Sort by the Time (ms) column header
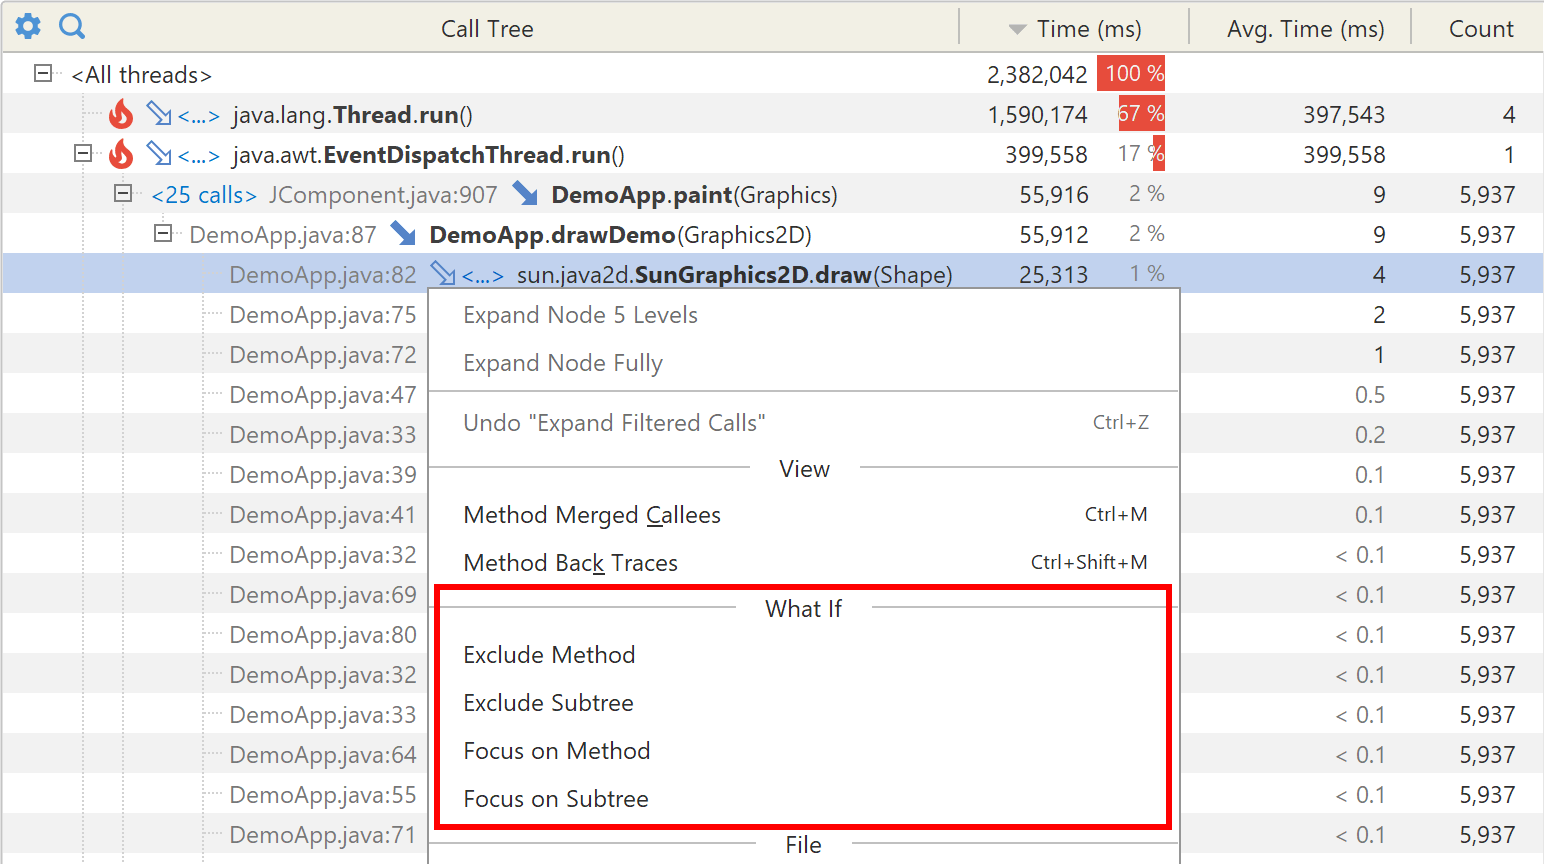This screenshot has height=864, width=1544. pyautogui.click(x=1074, y=29)
